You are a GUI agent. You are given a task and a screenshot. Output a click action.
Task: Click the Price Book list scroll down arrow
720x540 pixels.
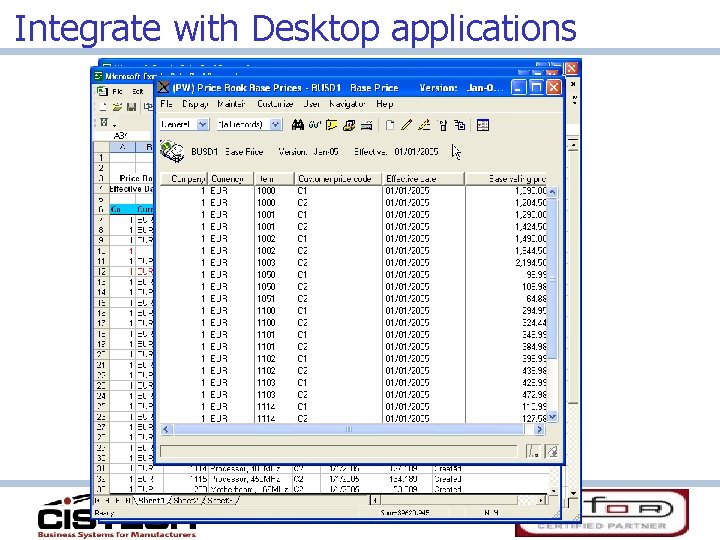552,416
